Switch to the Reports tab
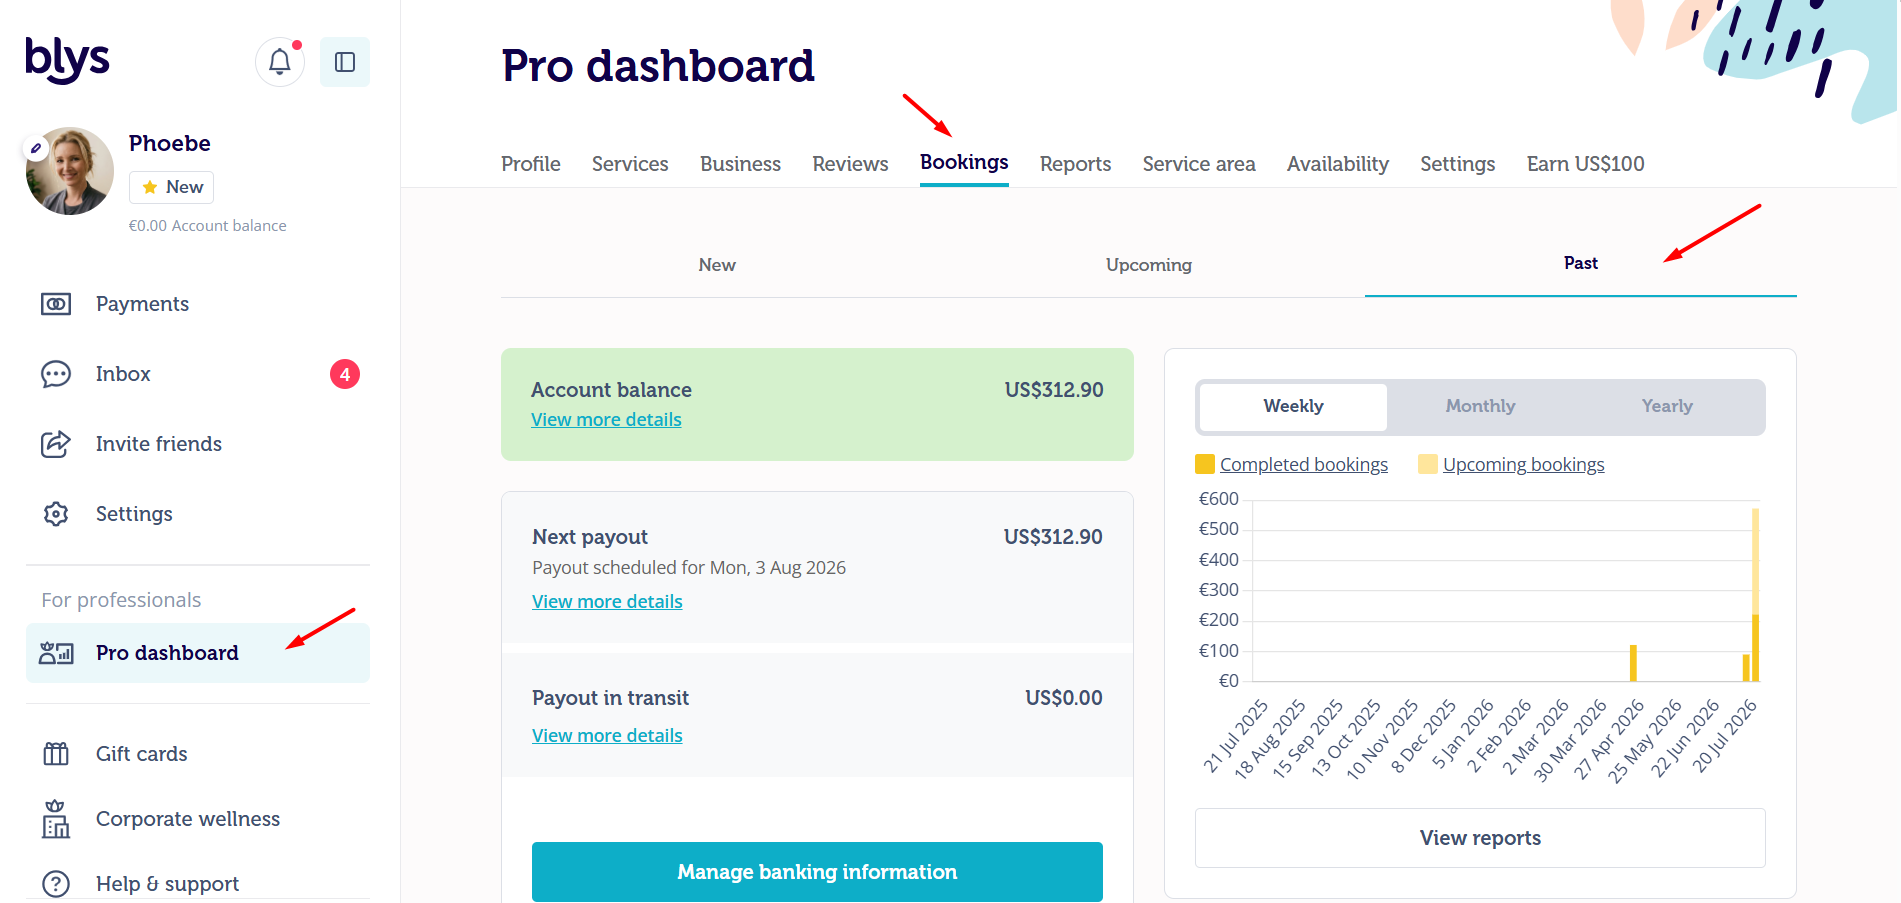1901x903 pixels. (1075, 164)
